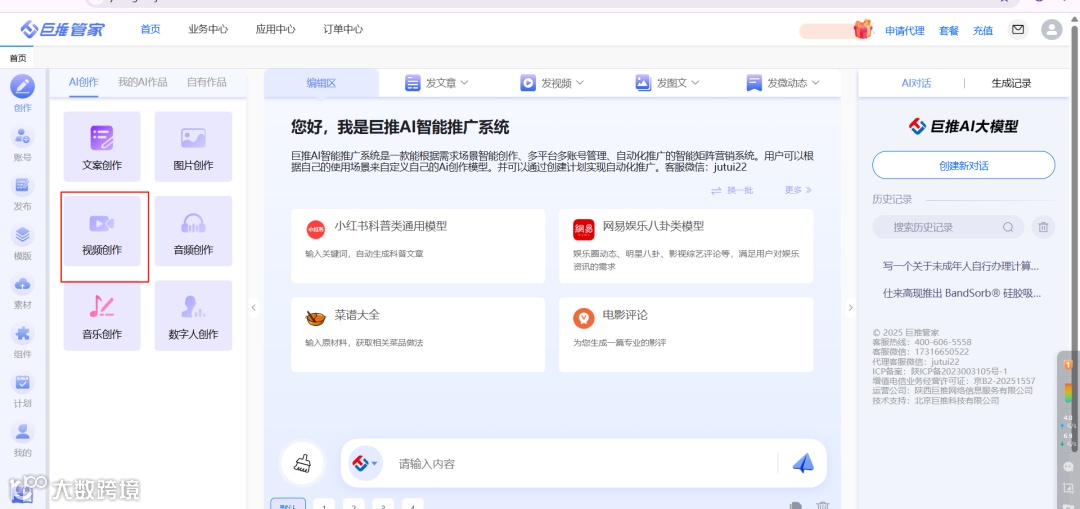Open the 发文章 dropdown
1080x509 pixels.
(x=437, y=83)
